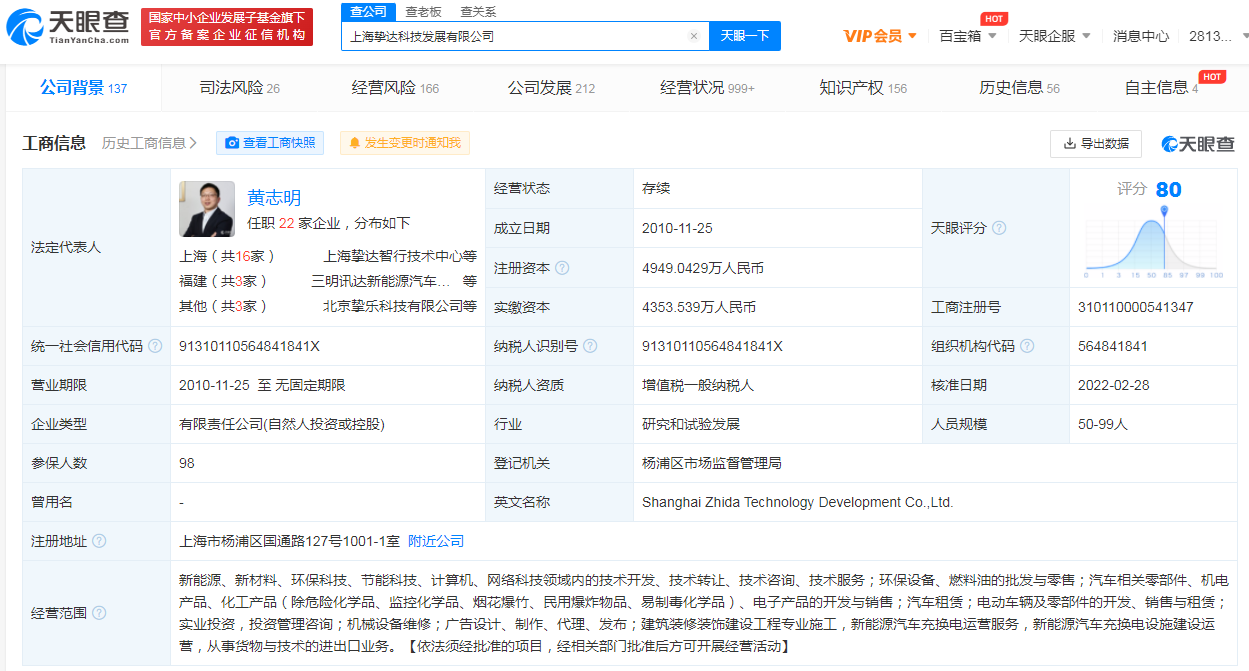Open the 2813... account dropdown
The width and height of the screenshot is (1249, 671).
coord(1217,36)
